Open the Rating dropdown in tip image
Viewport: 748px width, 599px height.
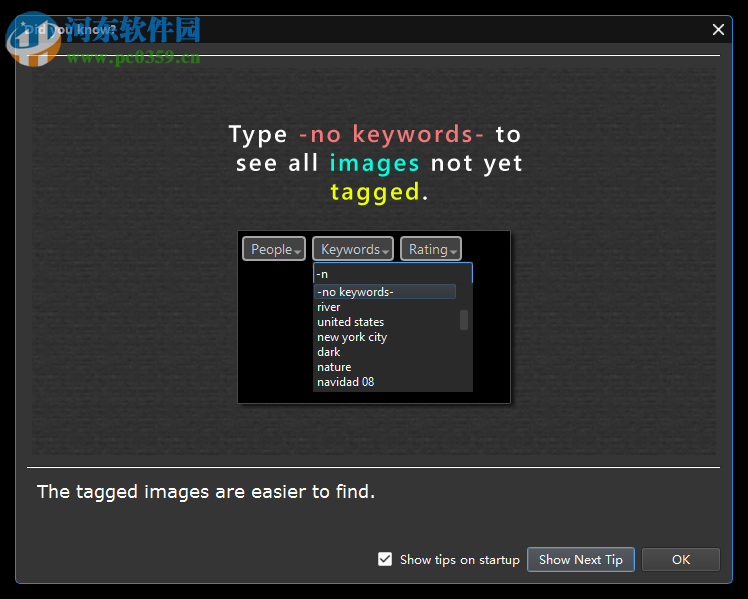[431, 249]
